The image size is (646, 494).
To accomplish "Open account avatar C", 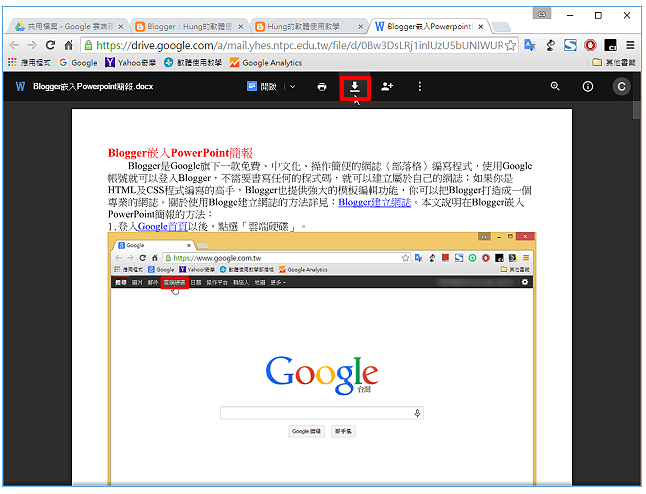I will 621,87.
